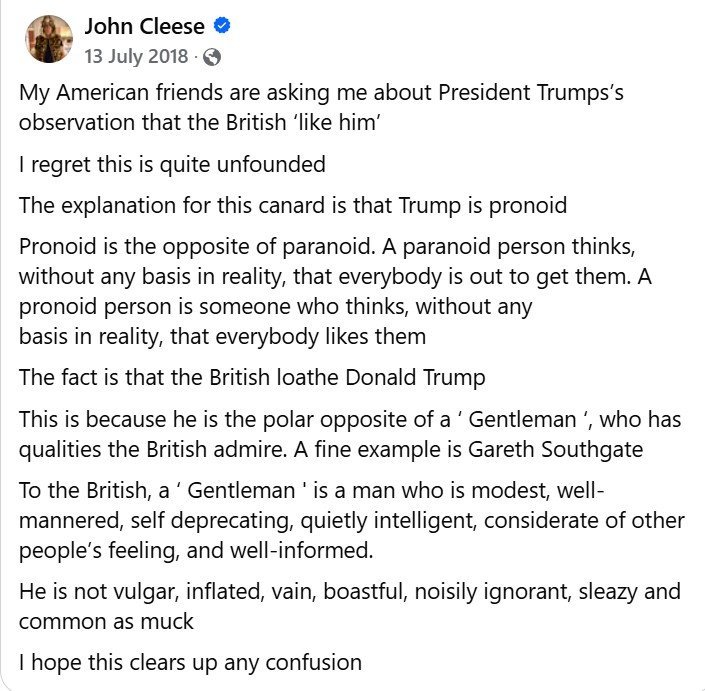Screen dimensions: 705x691
Task: Click the line 'The fact is that the British loathe'
Action: [x=252, y=377]
